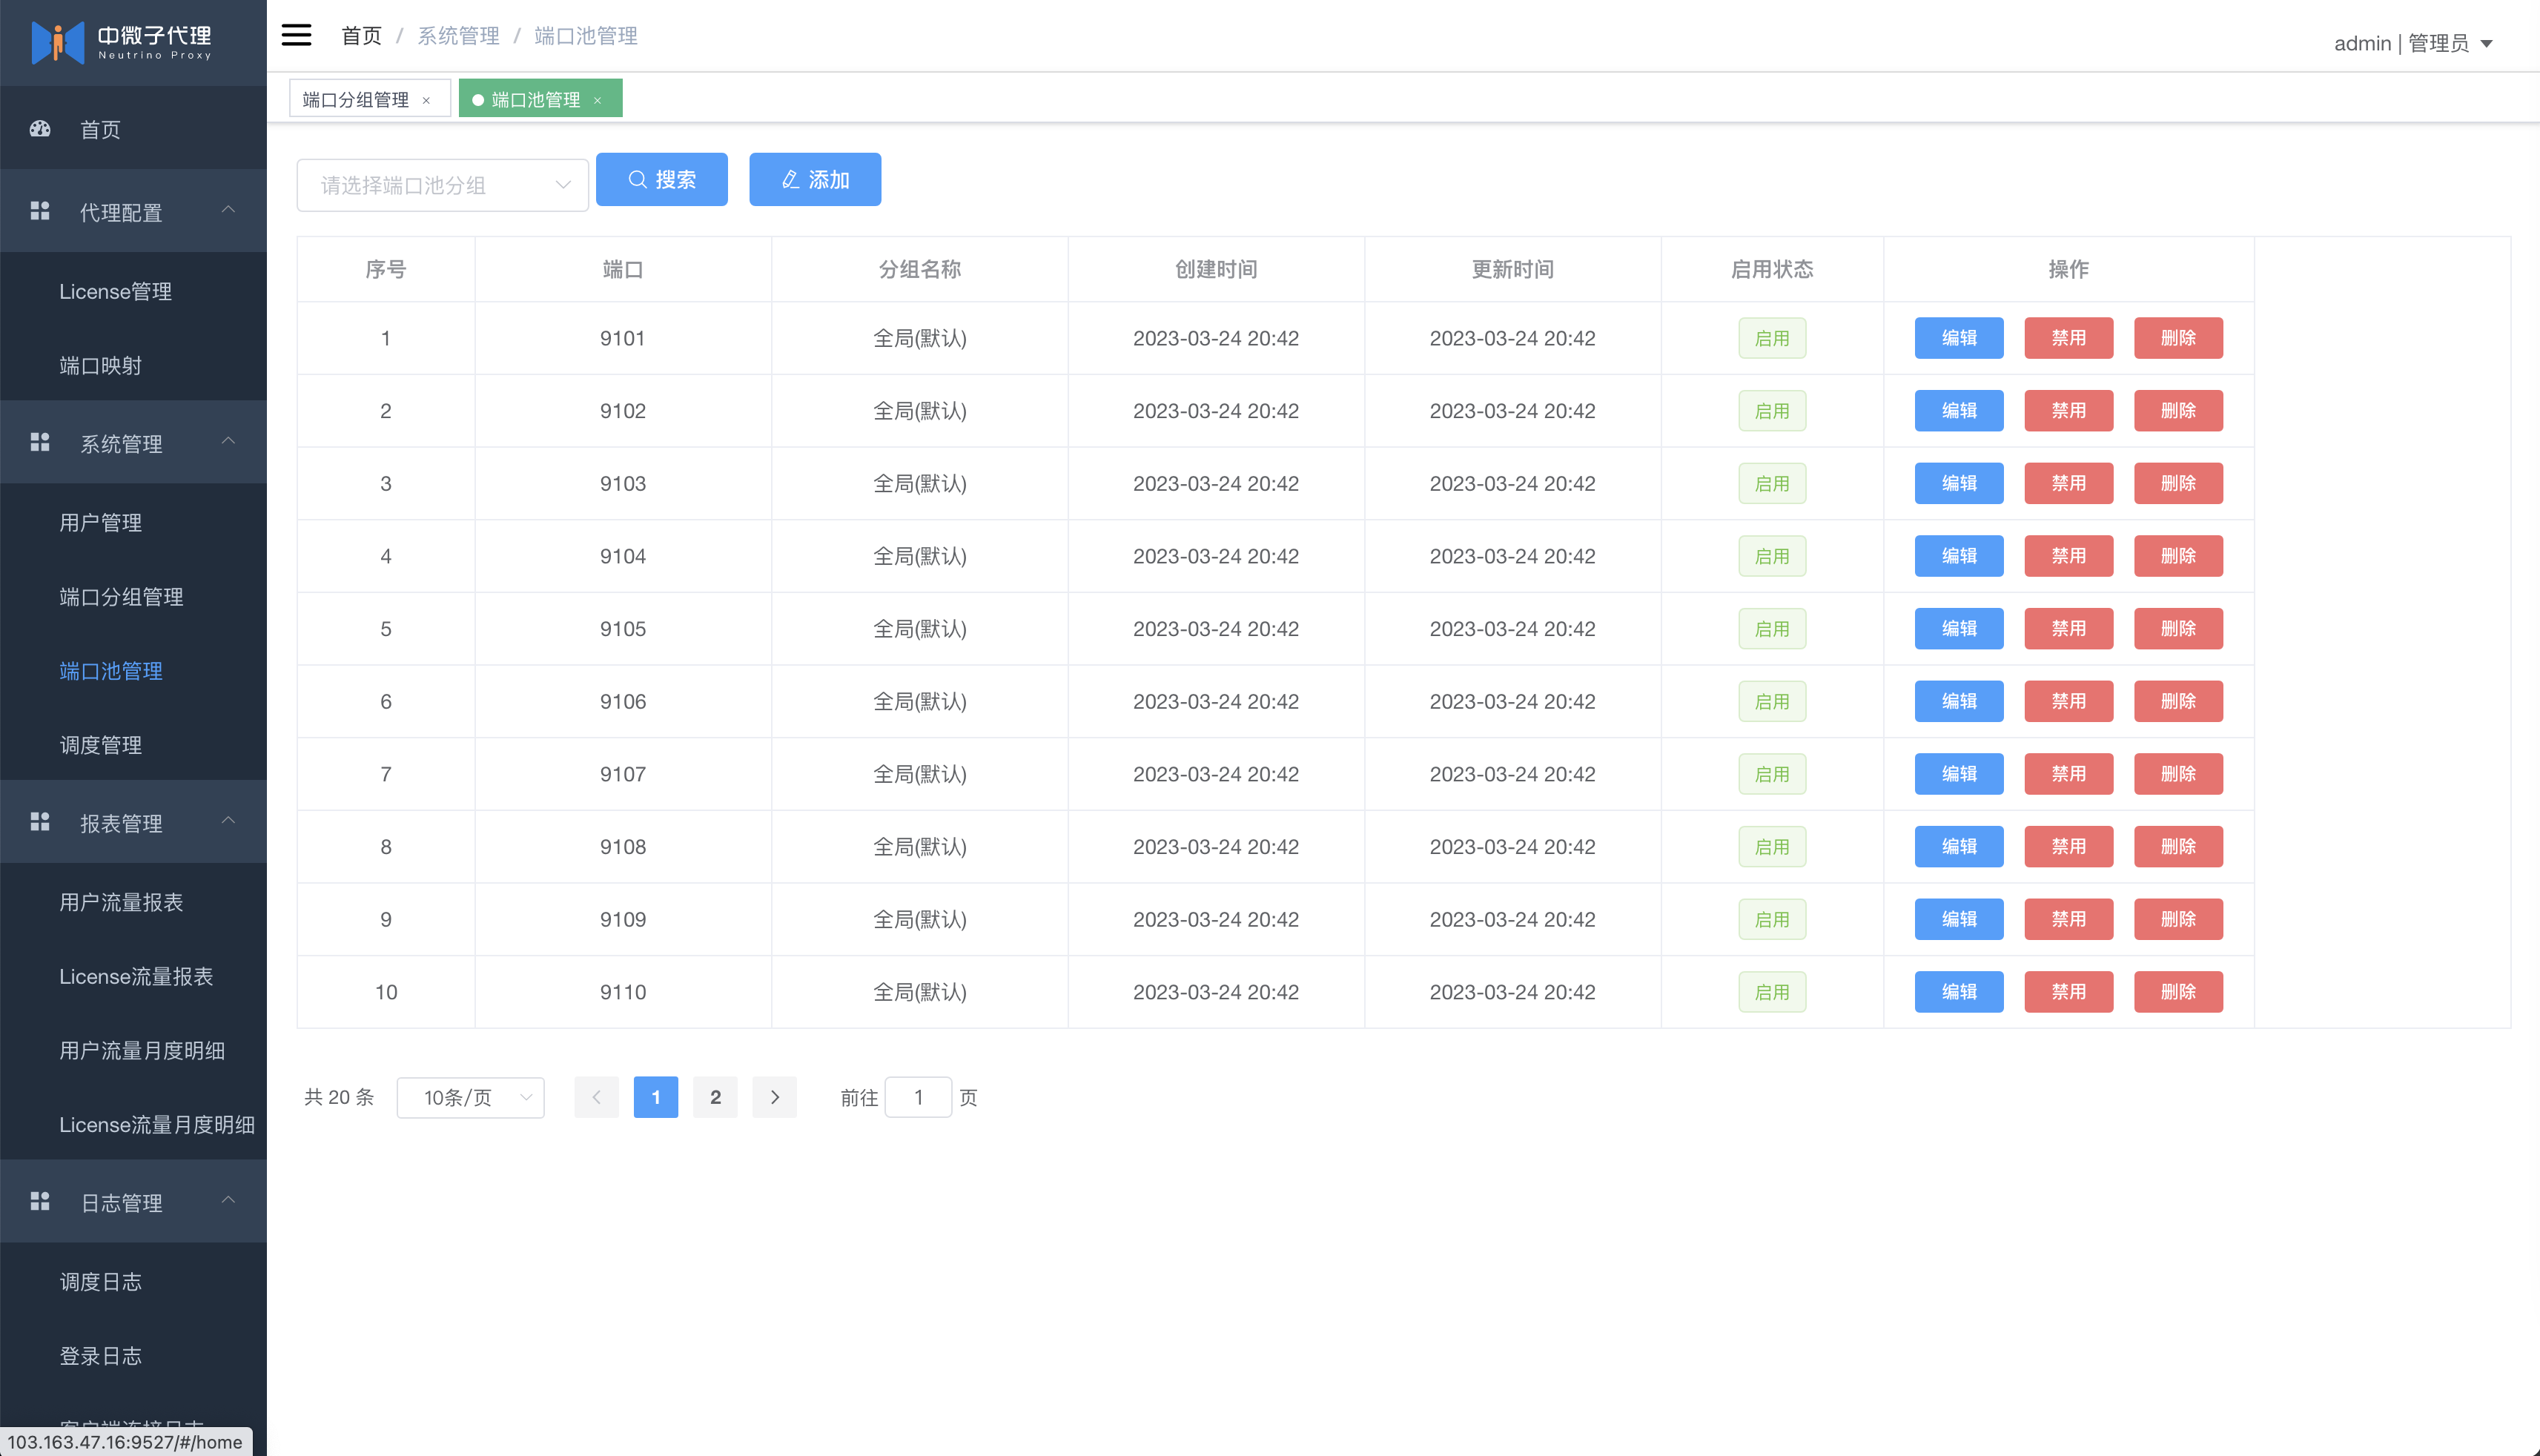Click the dashboard icon beside 首页
This screenshot has height=1456, width=2540.
pyautogui.click(x=40, y=129)
